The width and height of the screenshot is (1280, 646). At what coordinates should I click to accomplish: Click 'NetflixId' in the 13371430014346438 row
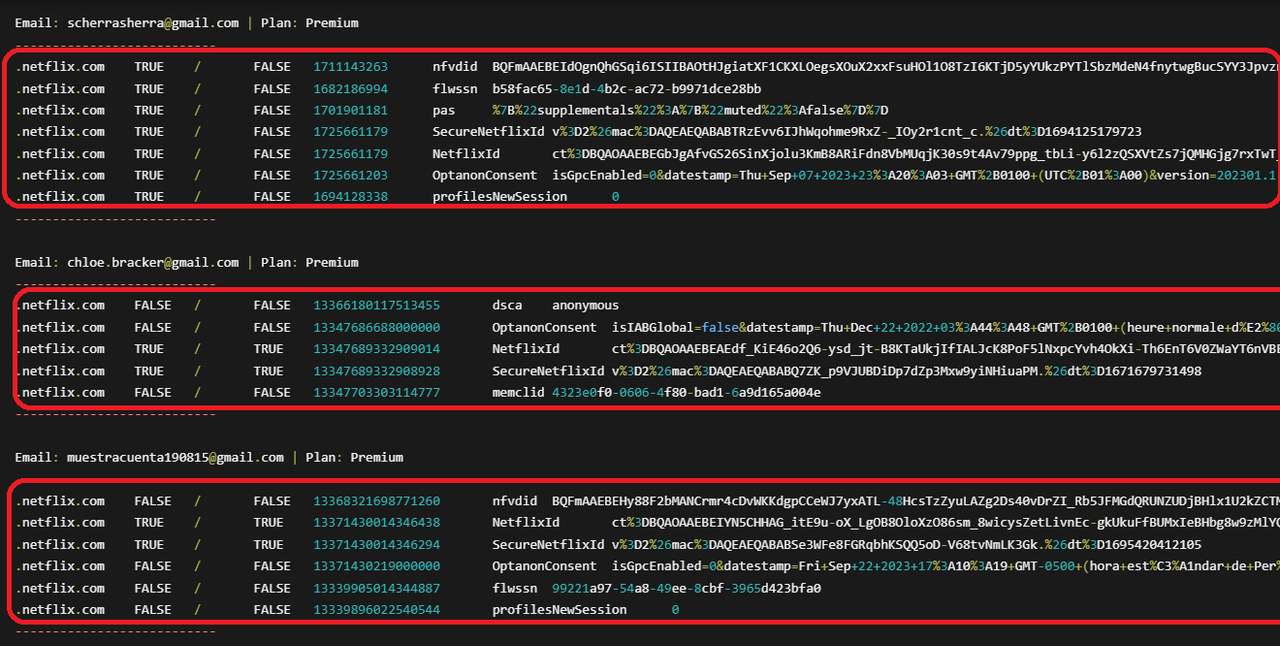click(x=525, y=523)
